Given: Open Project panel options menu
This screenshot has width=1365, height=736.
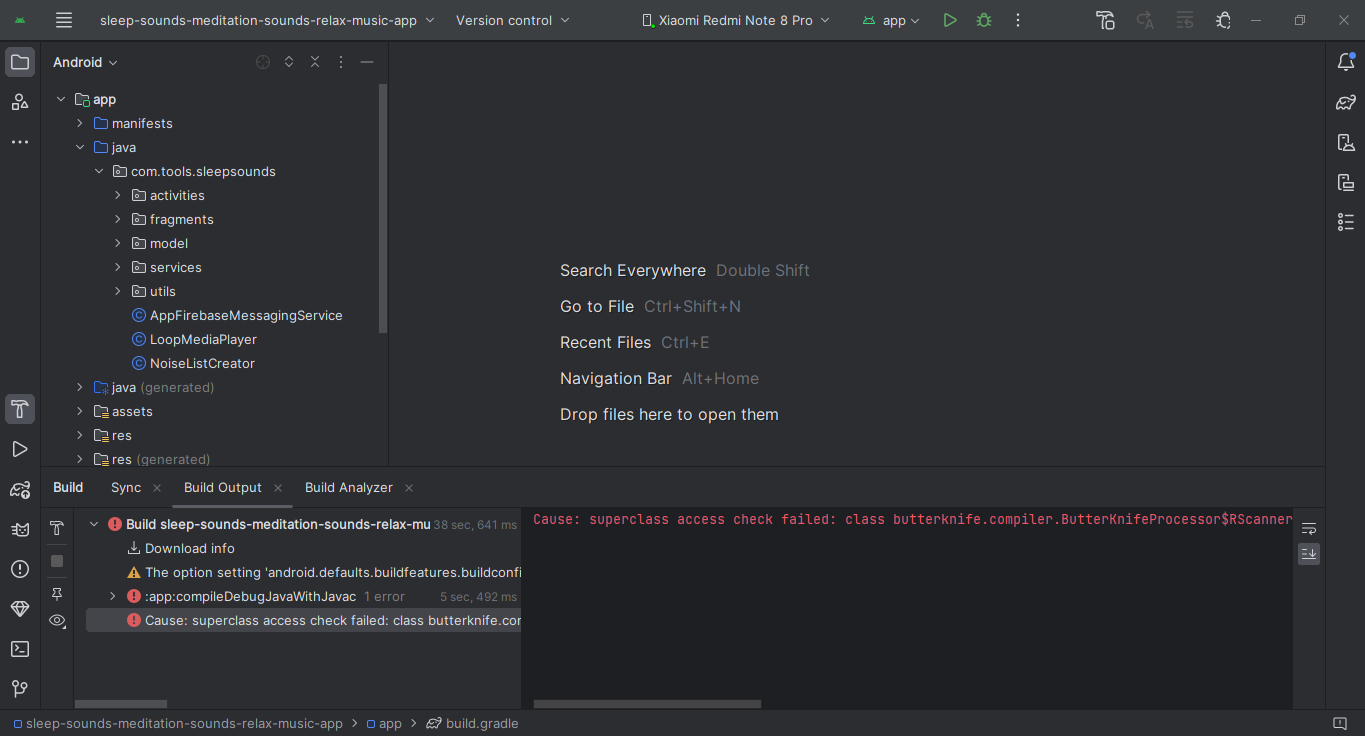Looking at the screenshot, I should pyautogui.click(x=341, y=62).
